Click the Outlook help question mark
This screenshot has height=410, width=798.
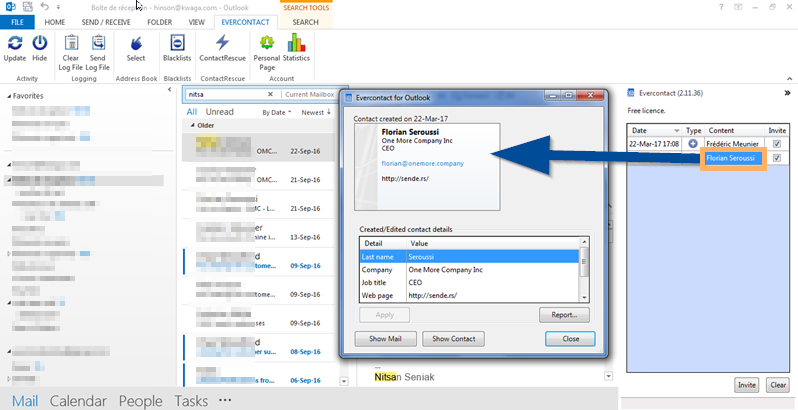point(721,7)
